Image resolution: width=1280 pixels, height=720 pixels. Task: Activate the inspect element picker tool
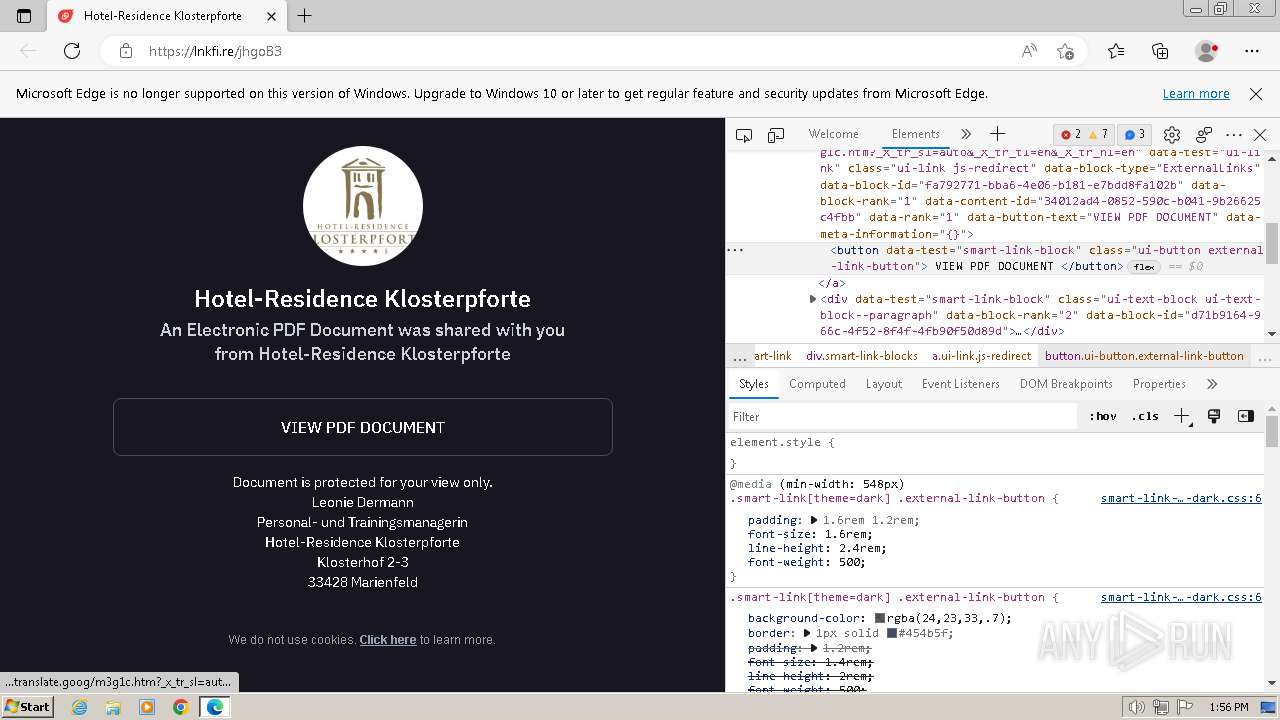pyautogui.click(x=744, y=135)
